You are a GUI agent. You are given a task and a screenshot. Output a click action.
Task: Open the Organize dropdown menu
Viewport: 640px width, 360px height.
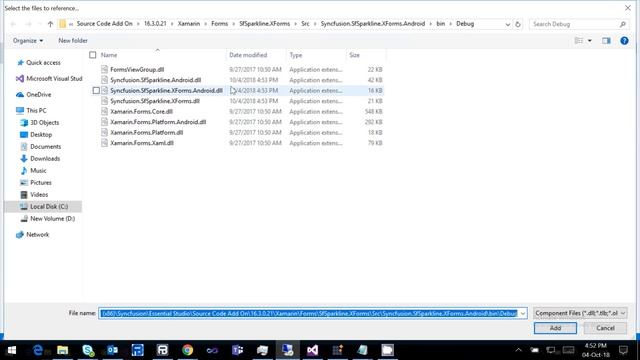point(28,40)
